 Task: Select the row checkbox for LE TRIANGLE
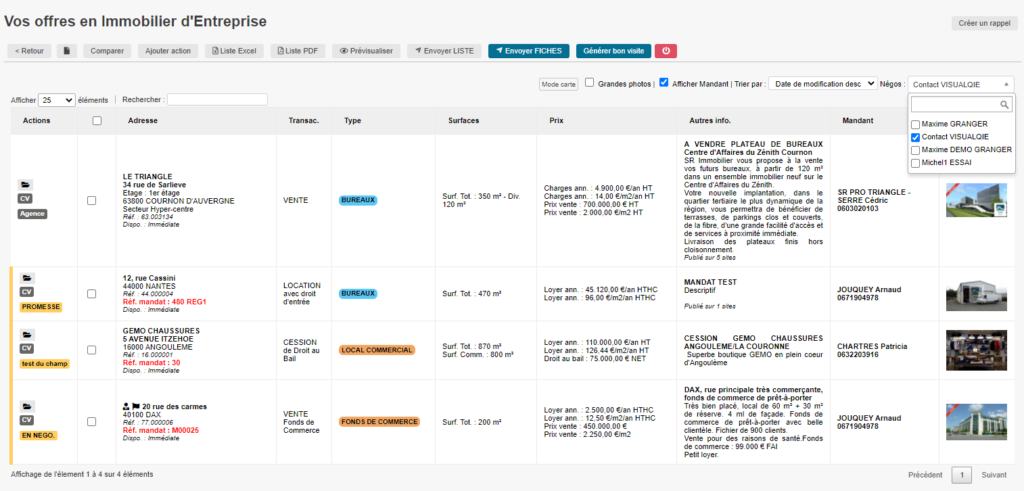[92, 200]
